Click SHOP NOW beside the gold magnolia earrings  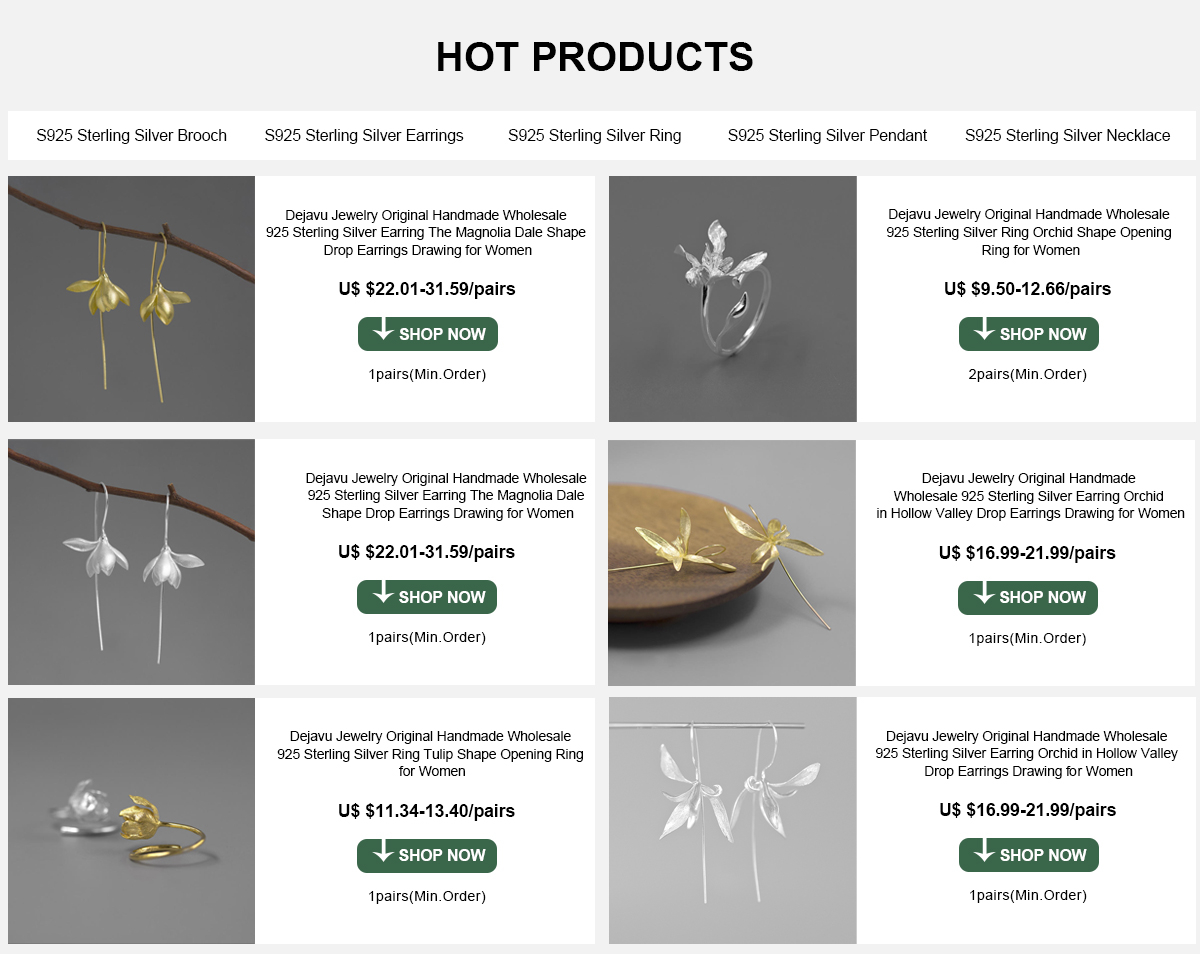[x=428, y=334]
